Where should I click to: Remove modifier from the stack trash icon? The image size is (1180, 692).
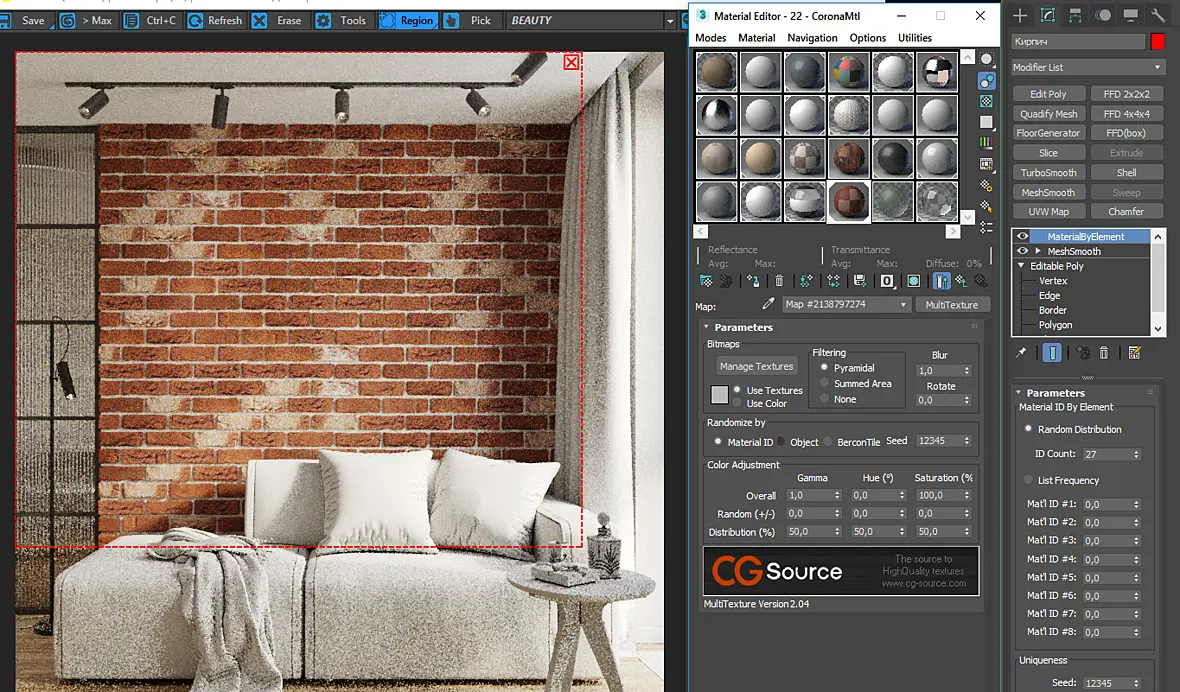coord(1104,352)
